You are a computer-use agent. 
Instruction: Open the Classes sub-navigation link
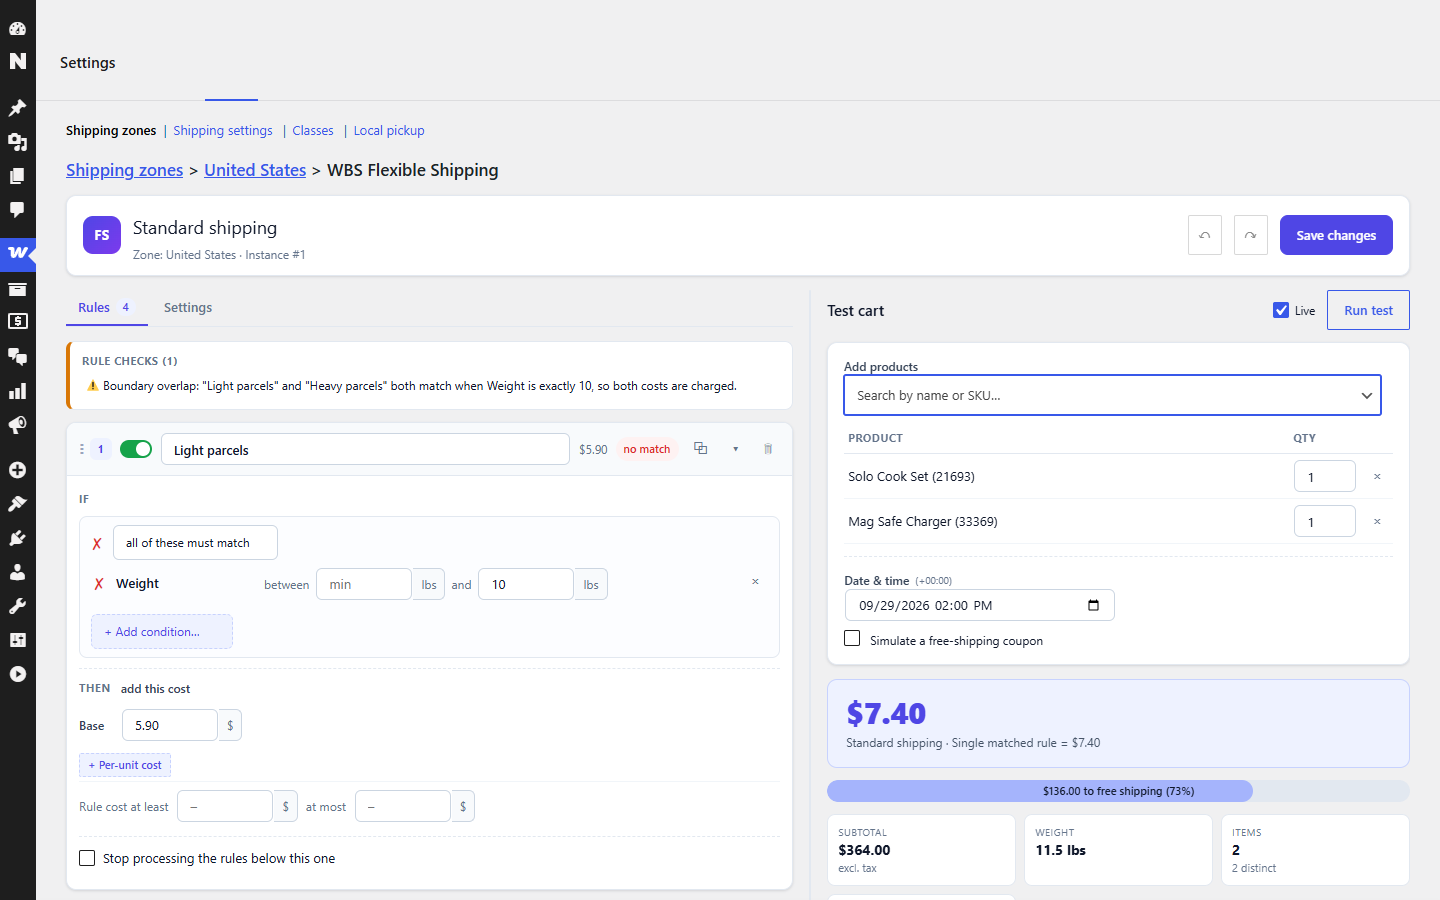click(313, 131)
